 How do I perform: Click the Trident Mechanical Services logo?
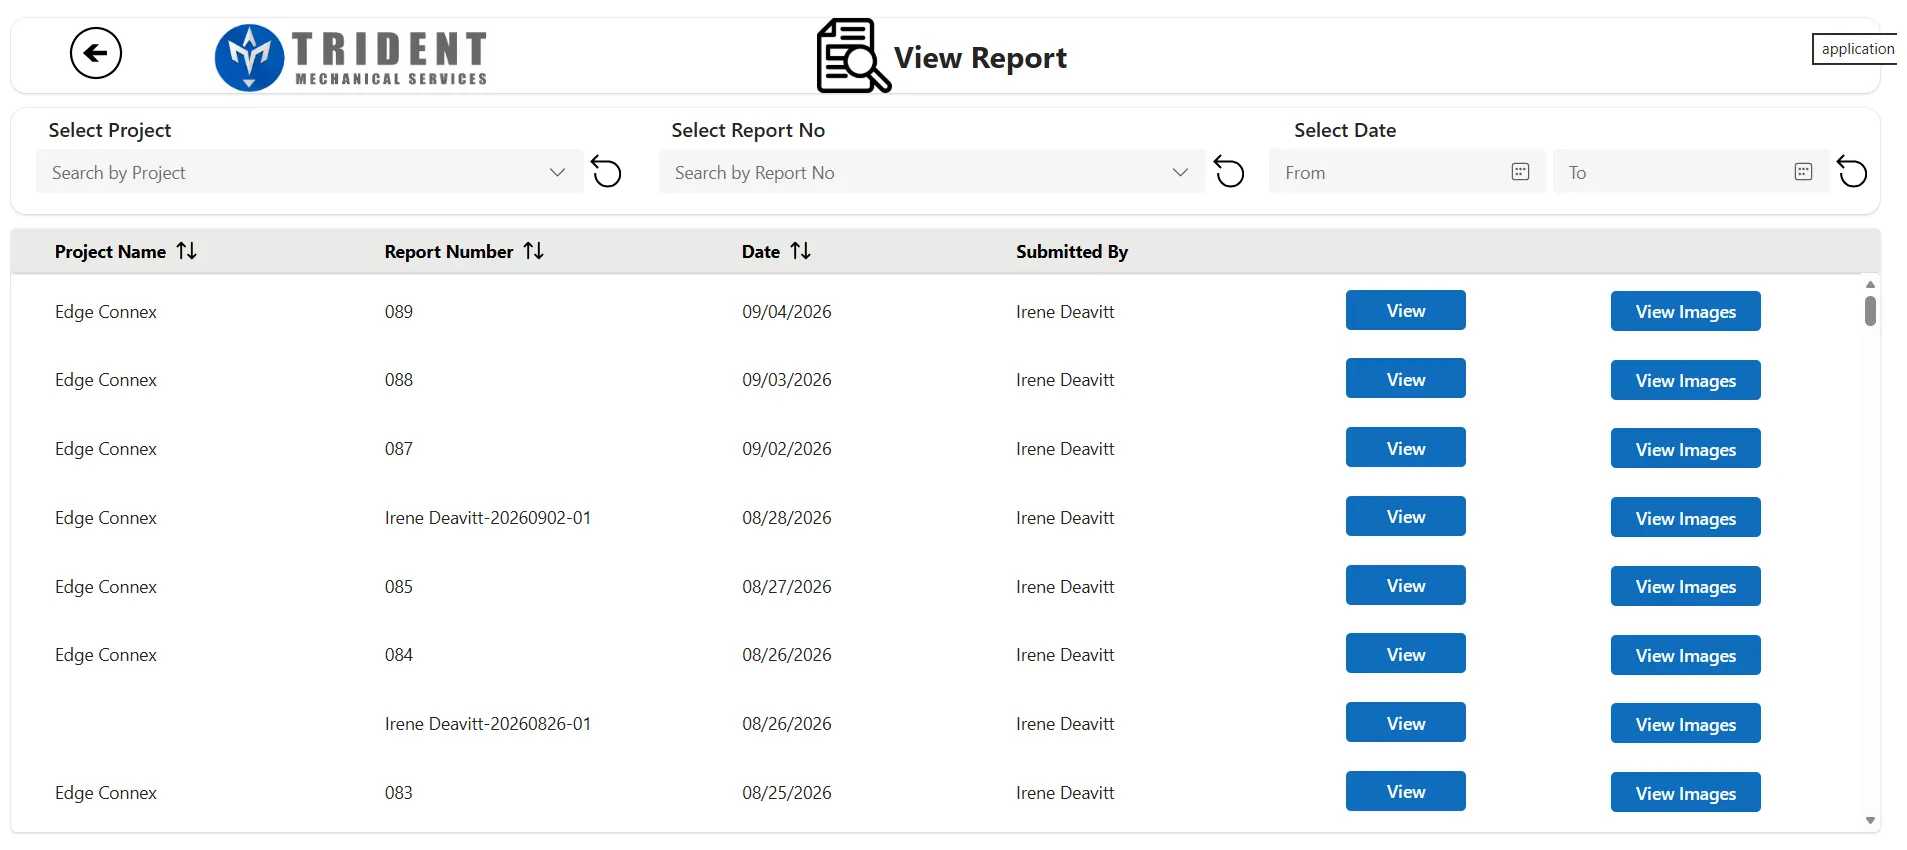click(351, 57)
